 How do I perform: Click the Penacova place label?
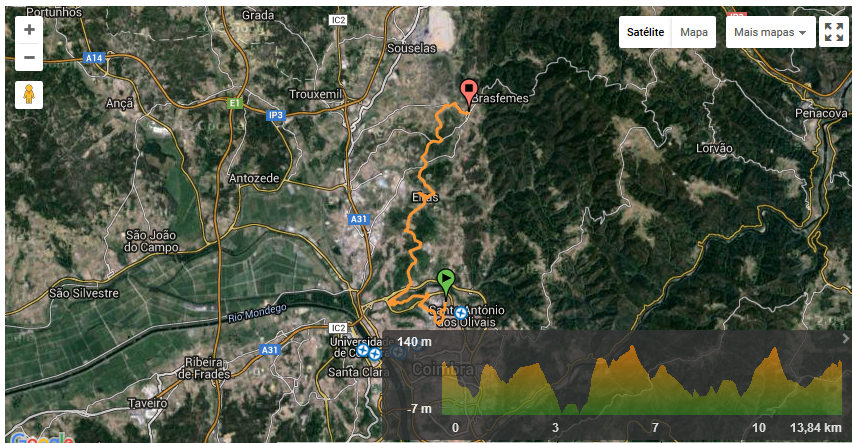[x=821, y=113]
